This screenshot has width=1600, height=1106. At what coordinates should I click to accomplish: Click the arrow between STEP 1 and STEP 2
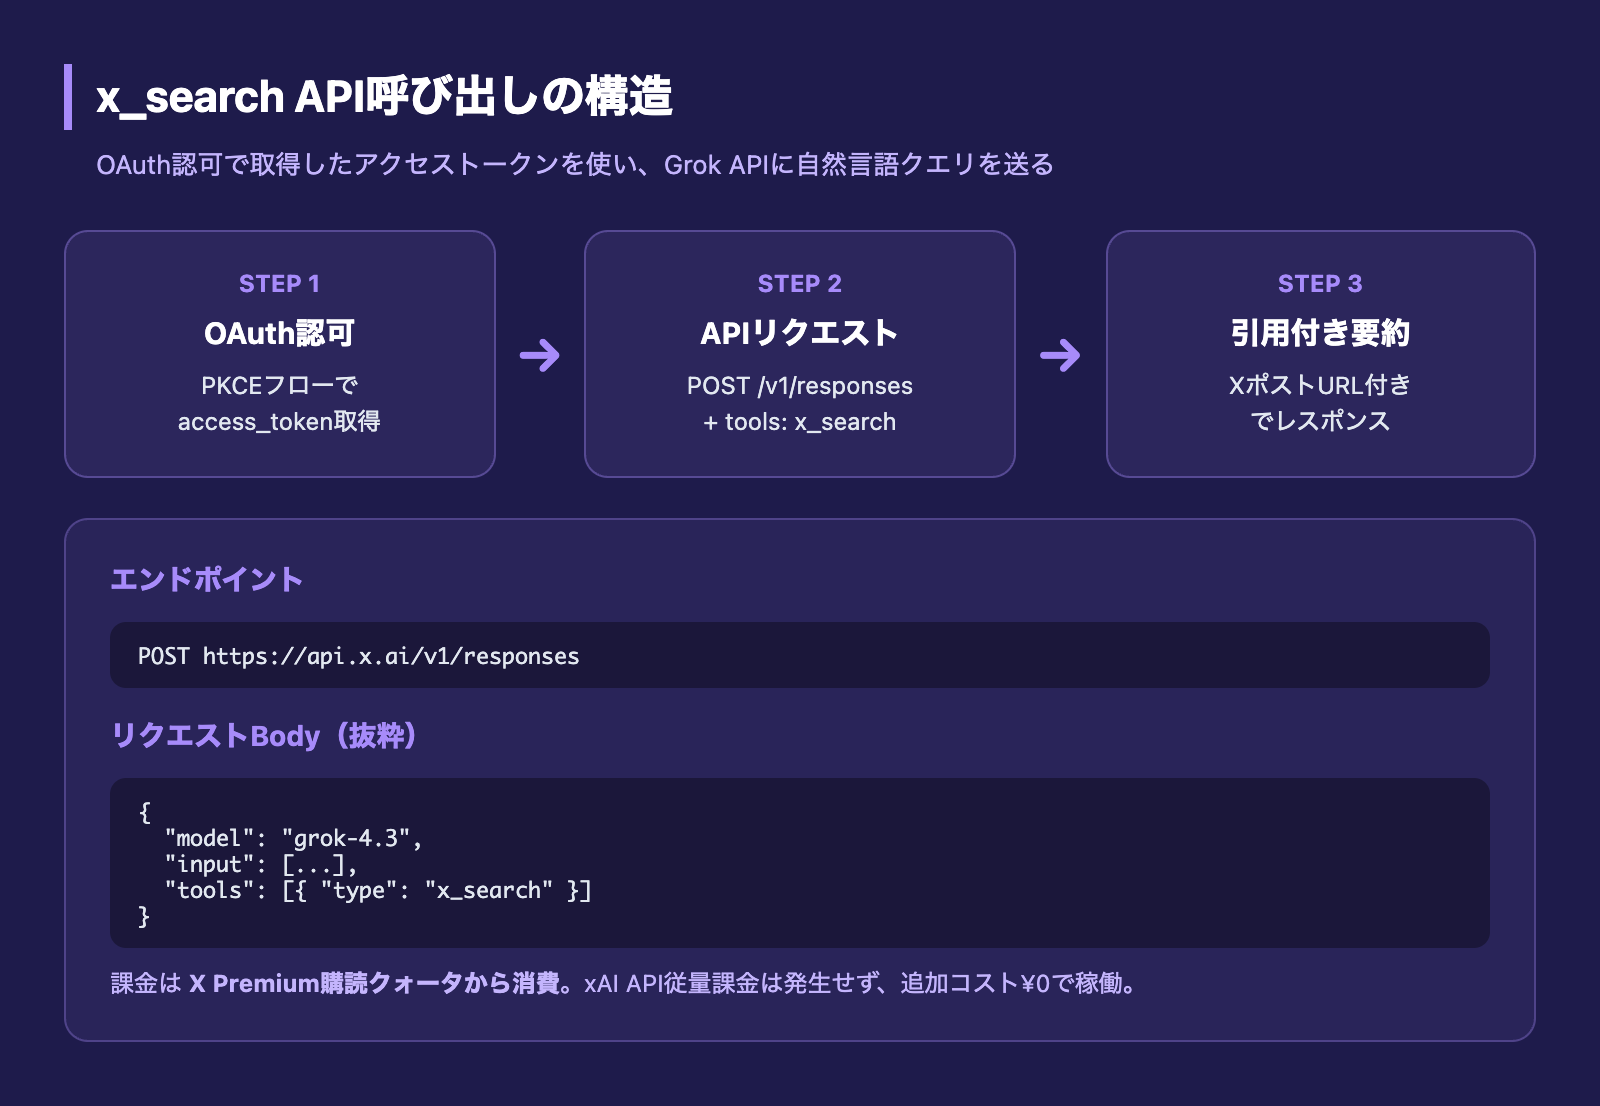click(540, 355)
